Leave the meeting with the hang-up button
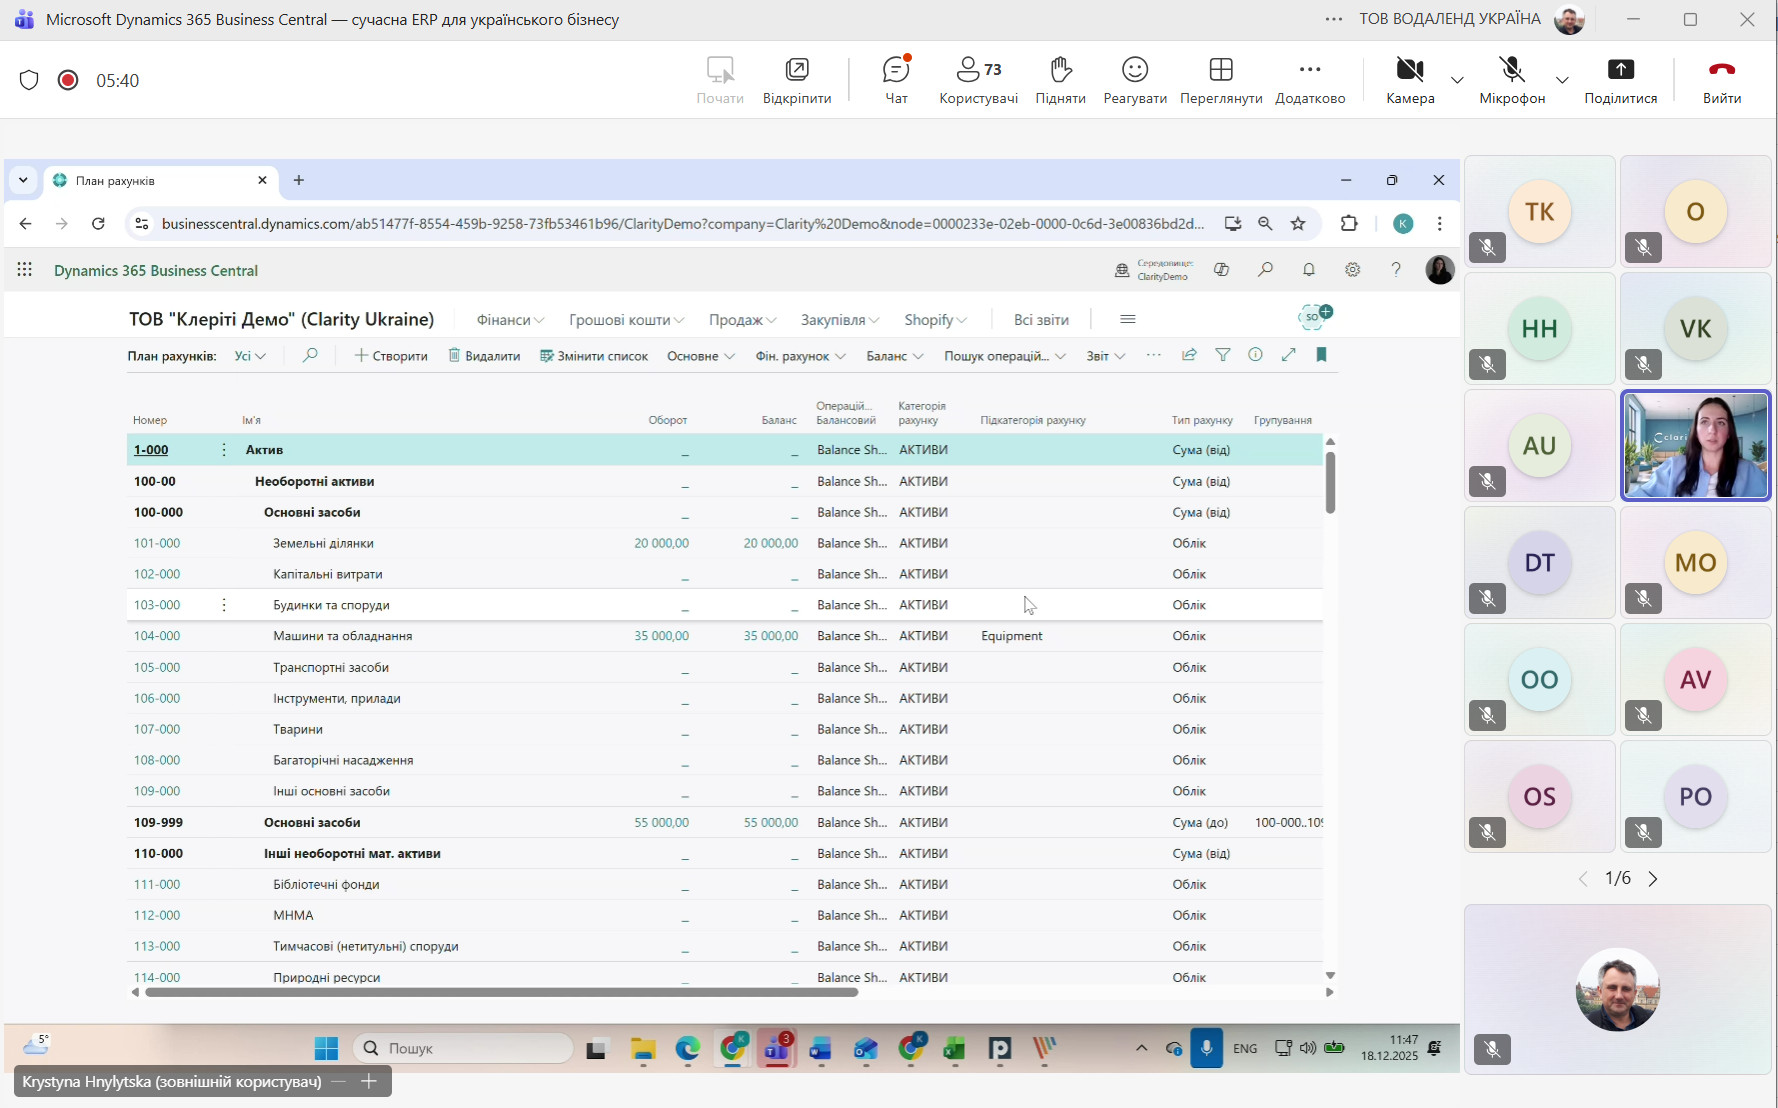This screenshot has width=1778, height=1108. click(1721, 79)
